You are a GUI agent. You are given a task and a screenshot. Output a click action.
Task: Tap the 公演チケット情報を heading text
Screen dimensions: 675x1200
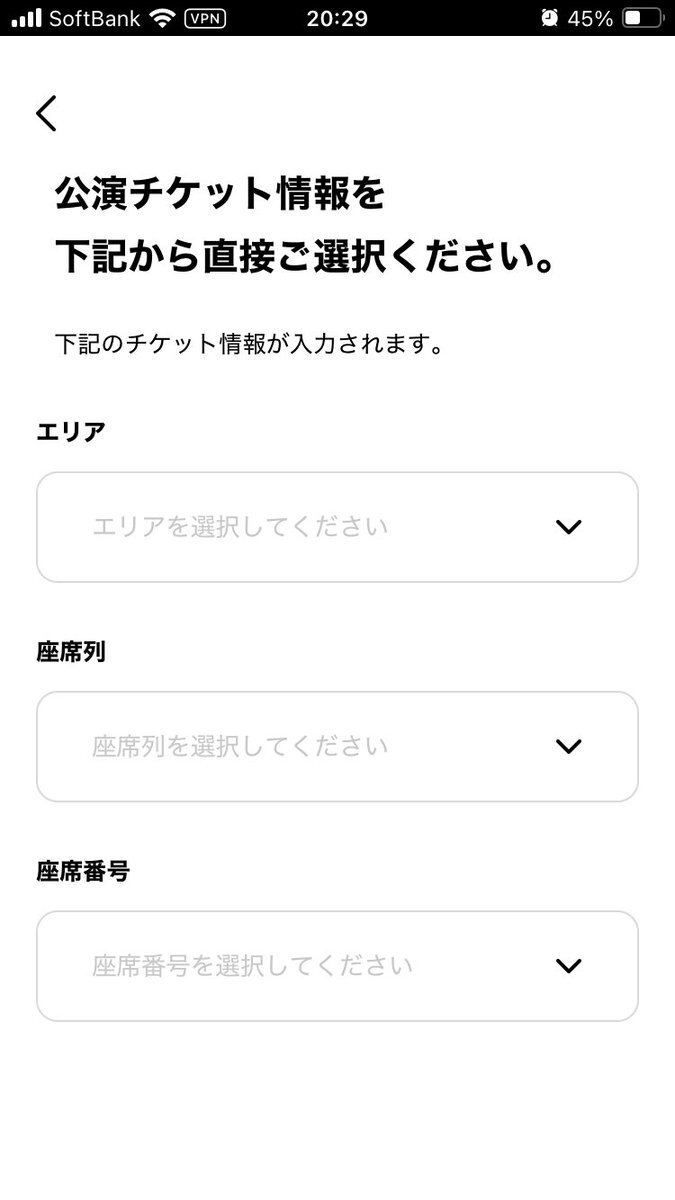point(220,195)
